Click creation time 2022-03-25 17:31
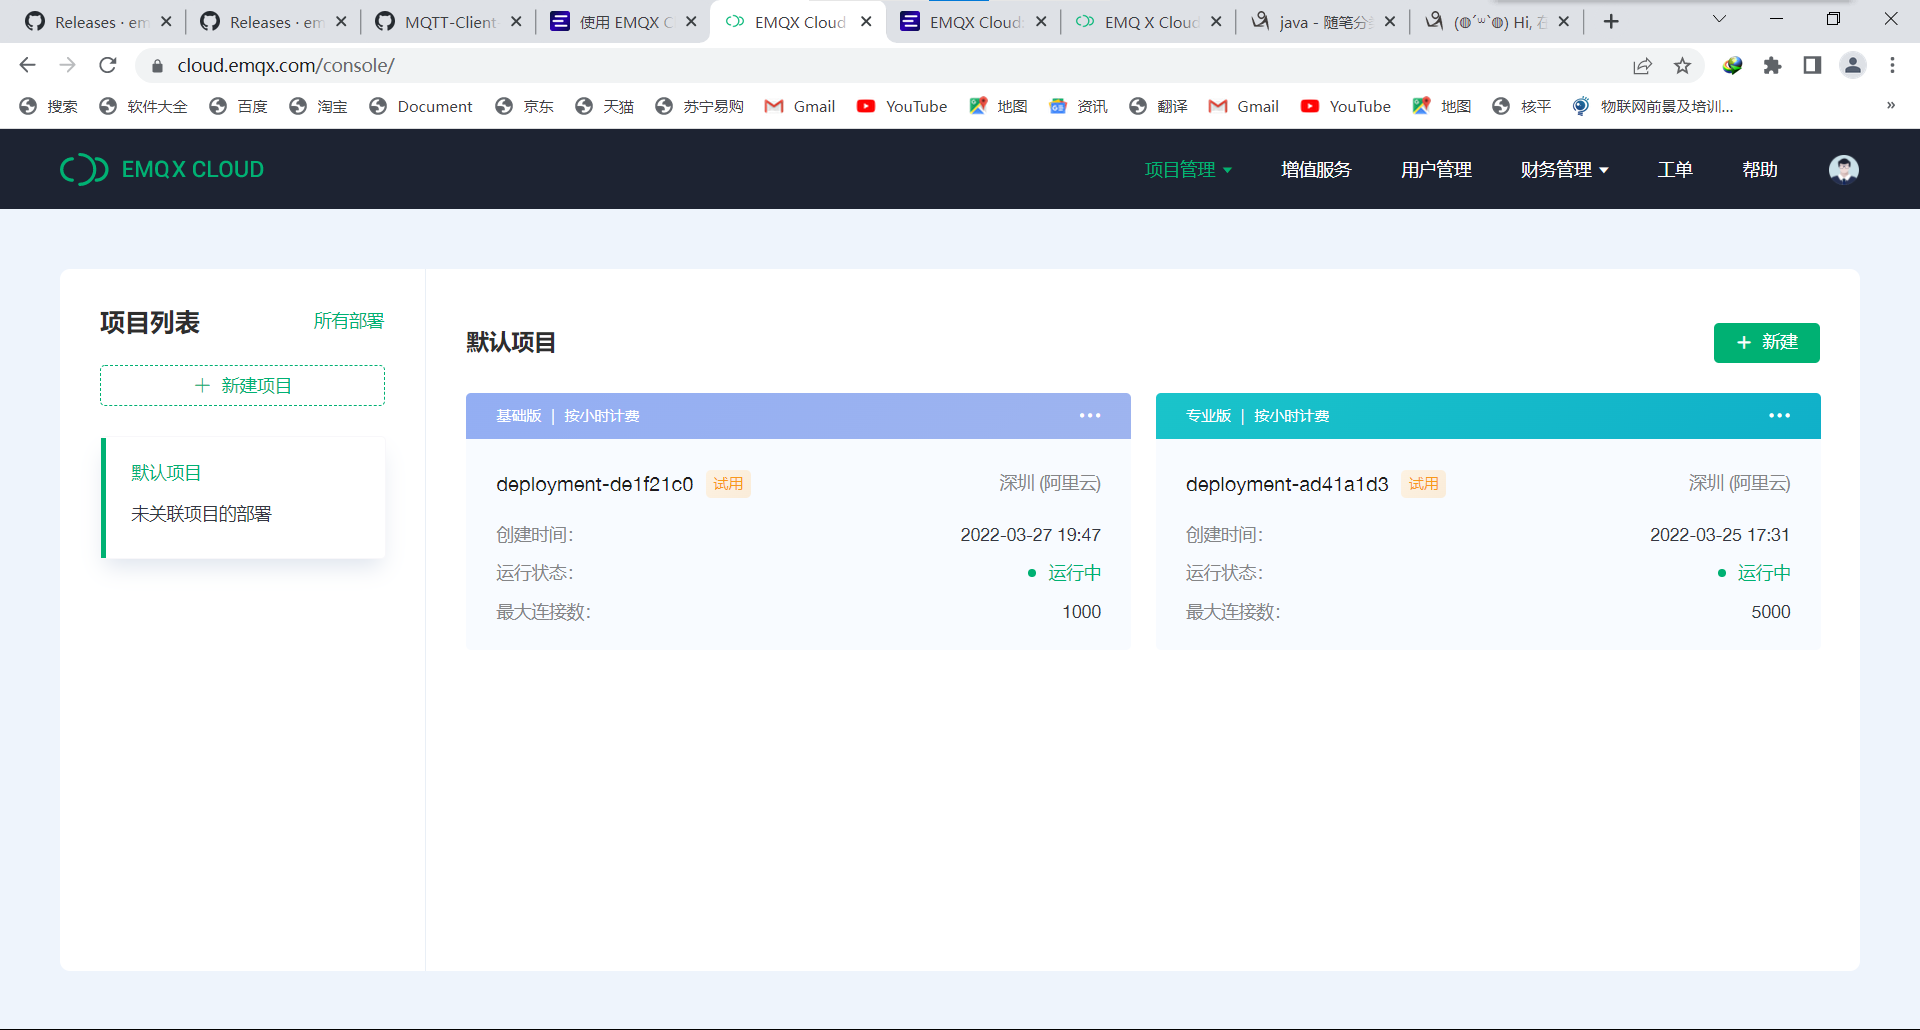The width and height of the screenshot is (1920, 1030). [x=1720, y=535]
